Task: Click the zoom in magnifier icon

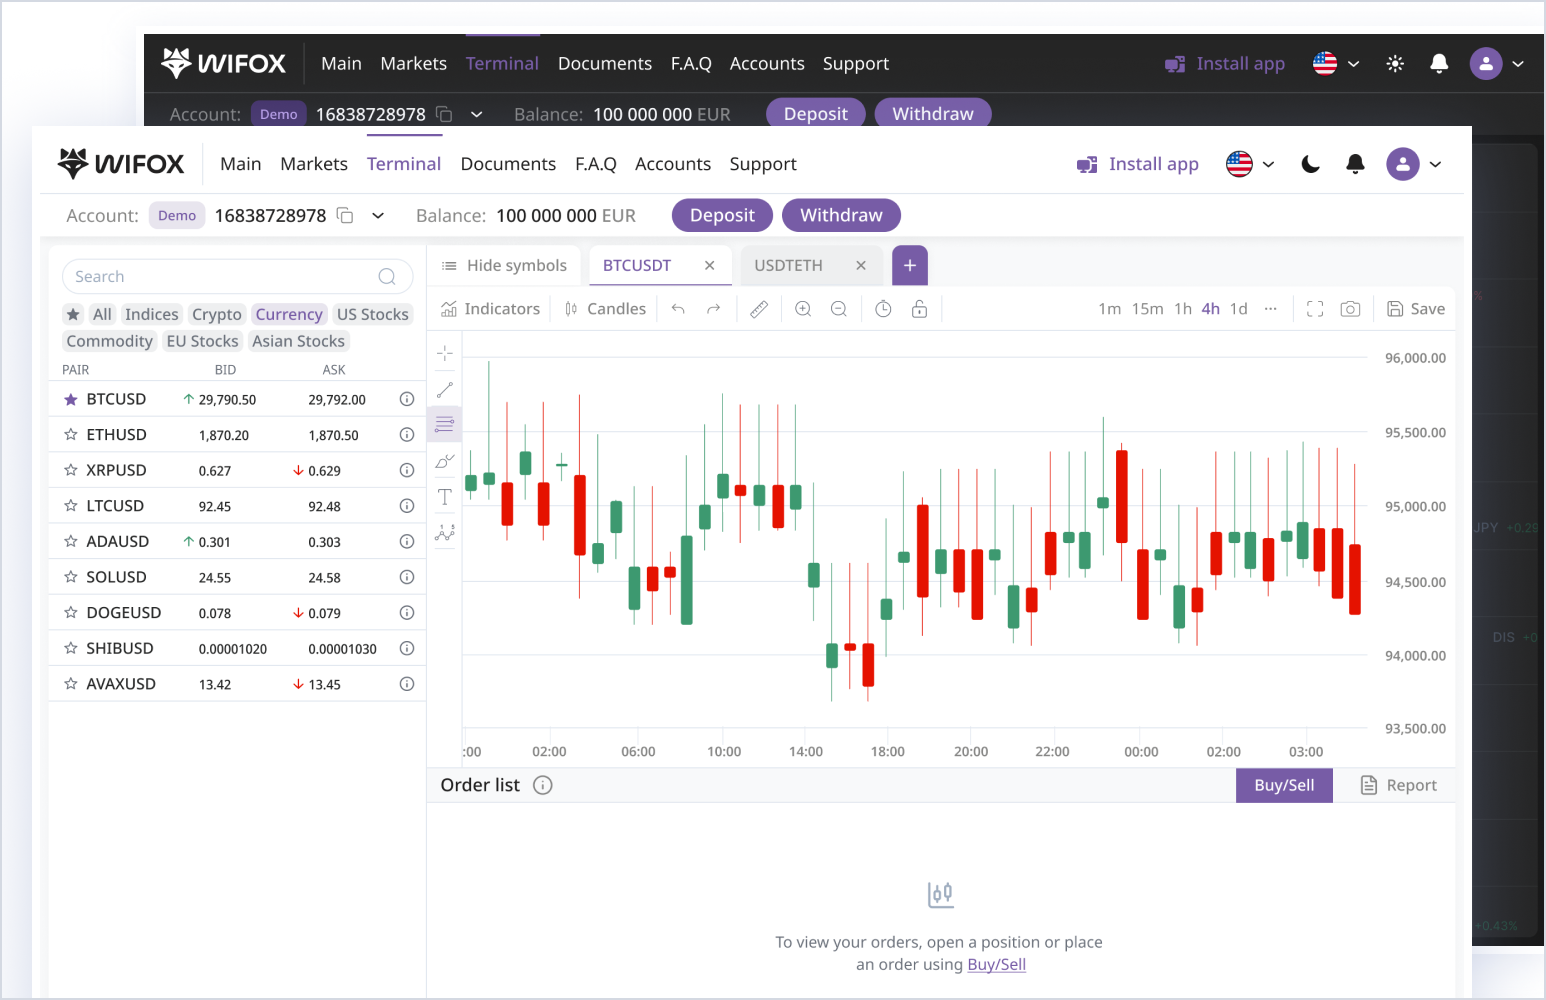Action: pyautogui.click(x=803, y=309)
